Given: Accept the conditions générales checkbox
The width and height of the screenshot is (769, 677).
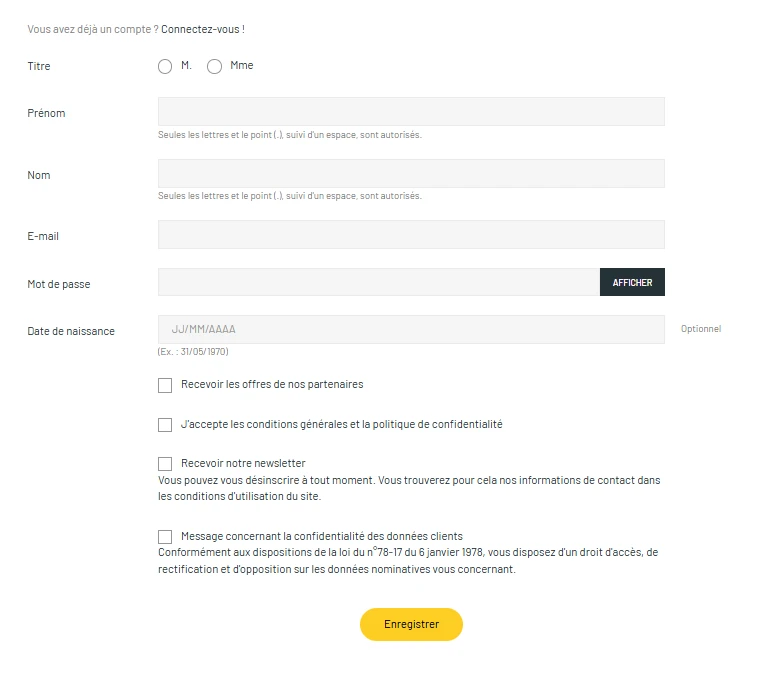Looking at the screenshot, I should (165, 425).
